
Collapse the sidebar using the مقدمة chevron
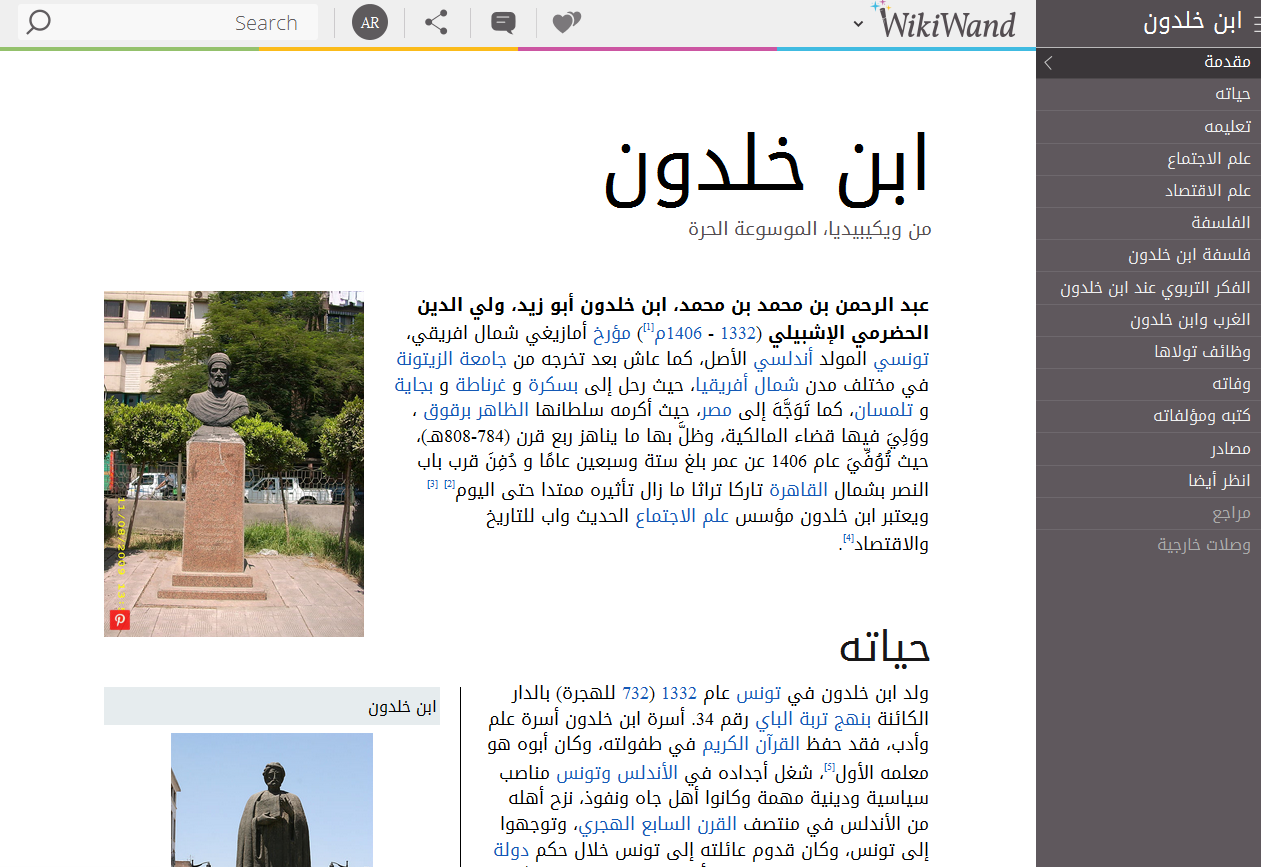click(1048, 63)
